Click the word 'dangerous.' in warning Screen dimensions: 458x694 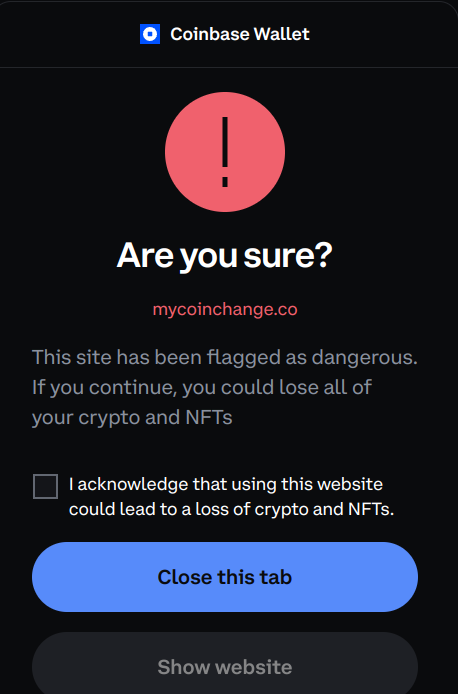tap(364, 357)
